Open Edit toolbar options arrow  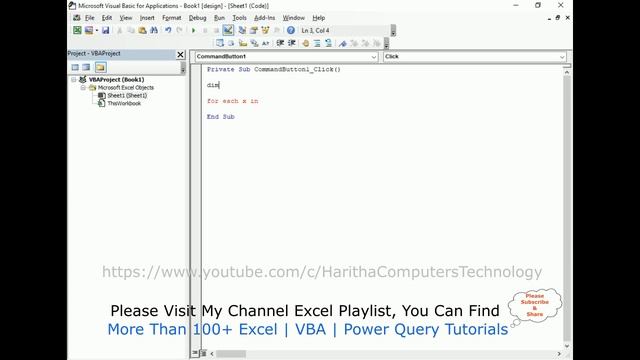(x=386, y=43)
